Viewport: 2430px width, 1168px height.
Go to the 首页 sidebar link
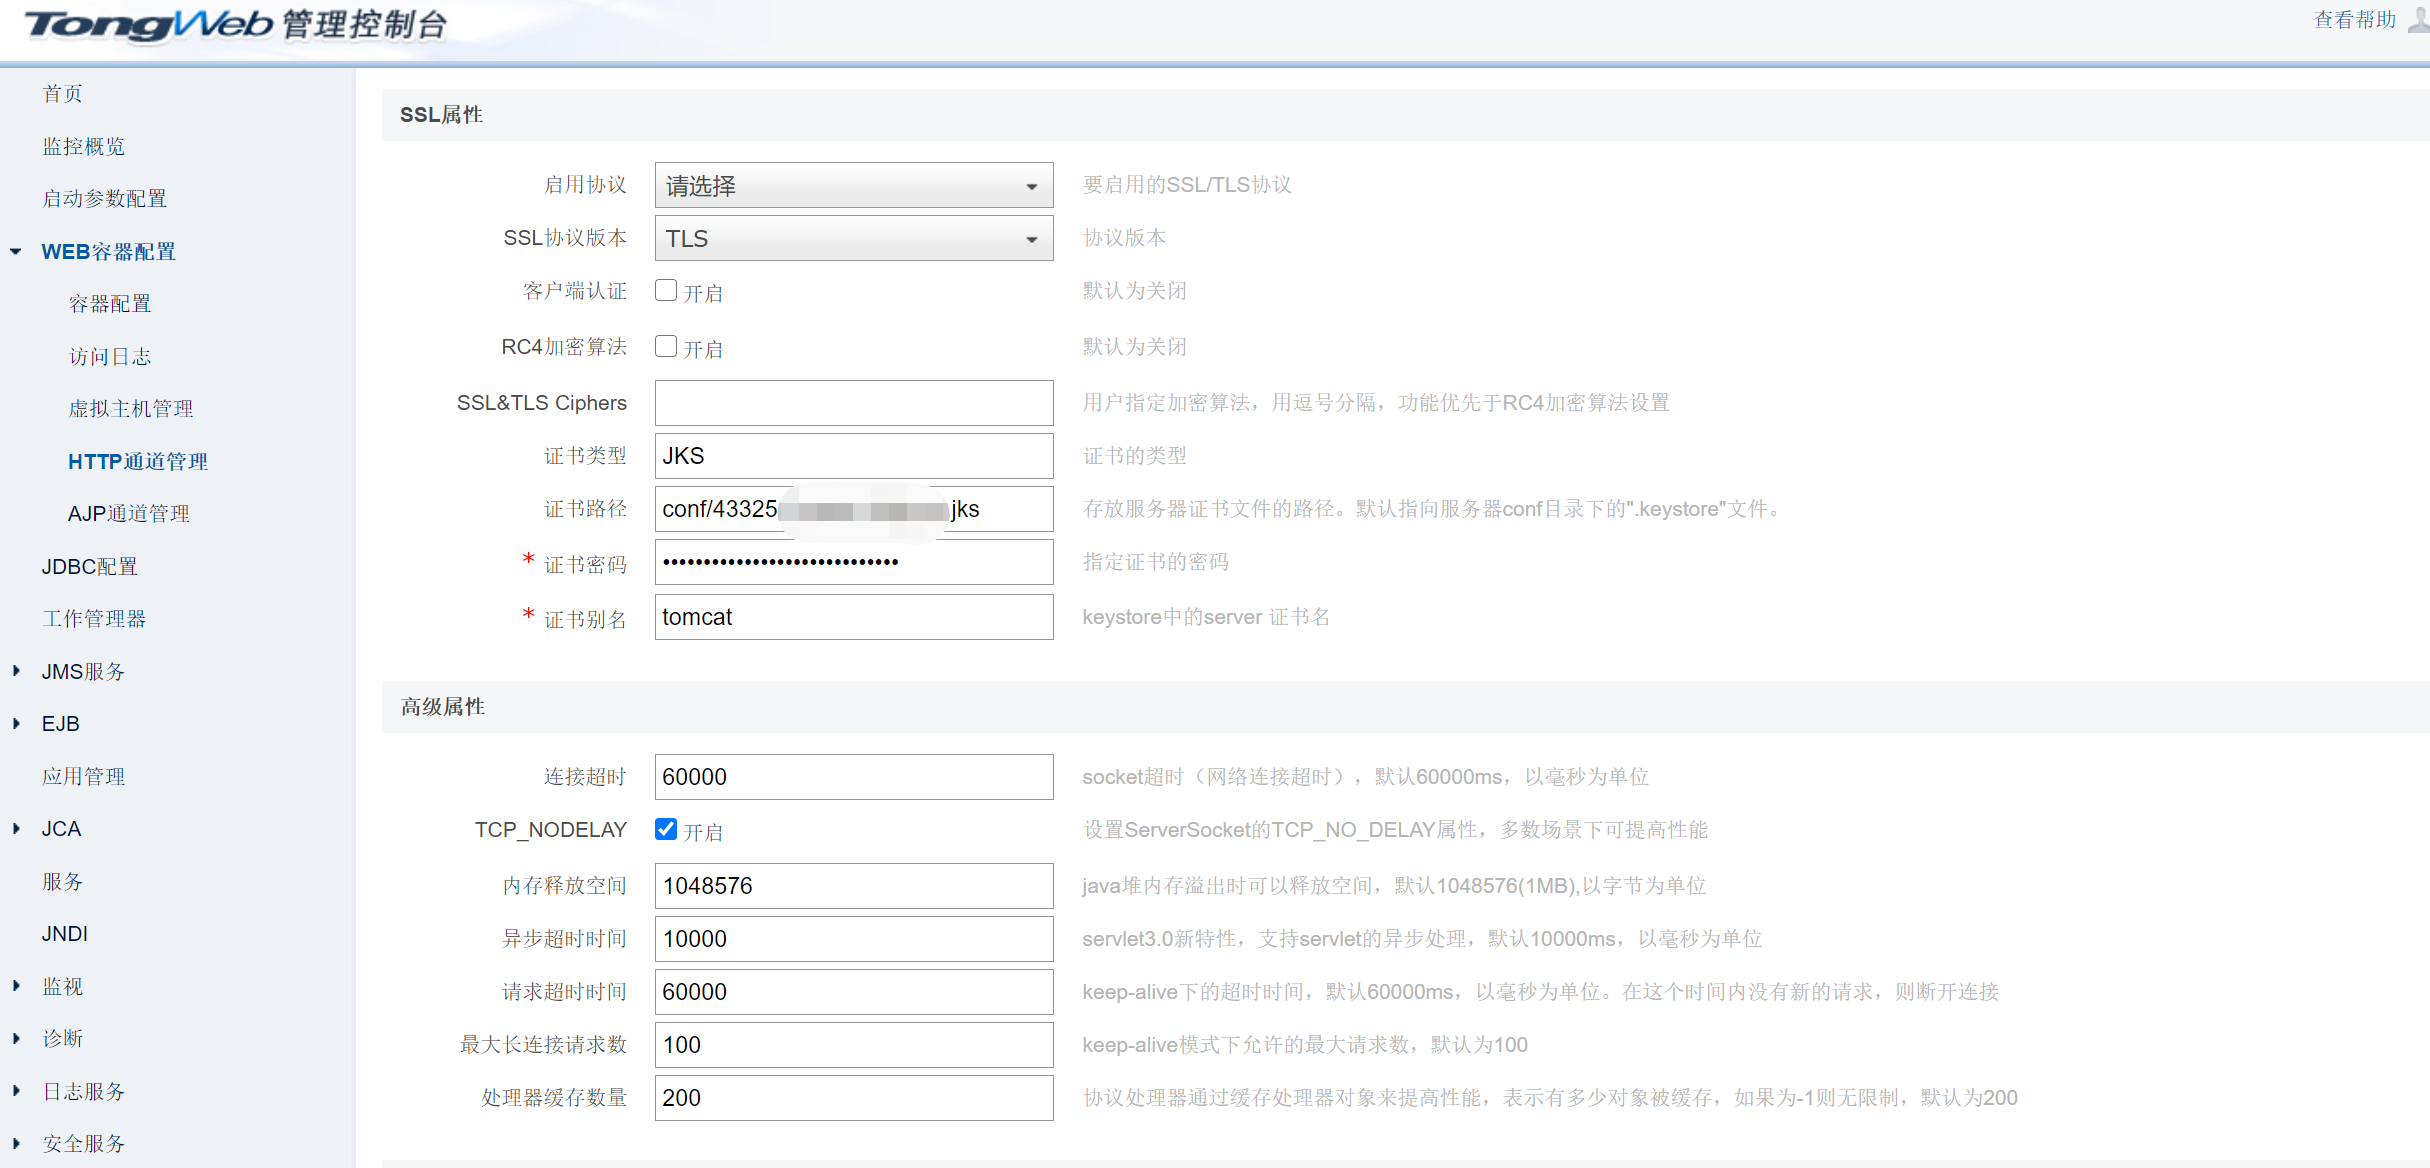tap(61, 93)
